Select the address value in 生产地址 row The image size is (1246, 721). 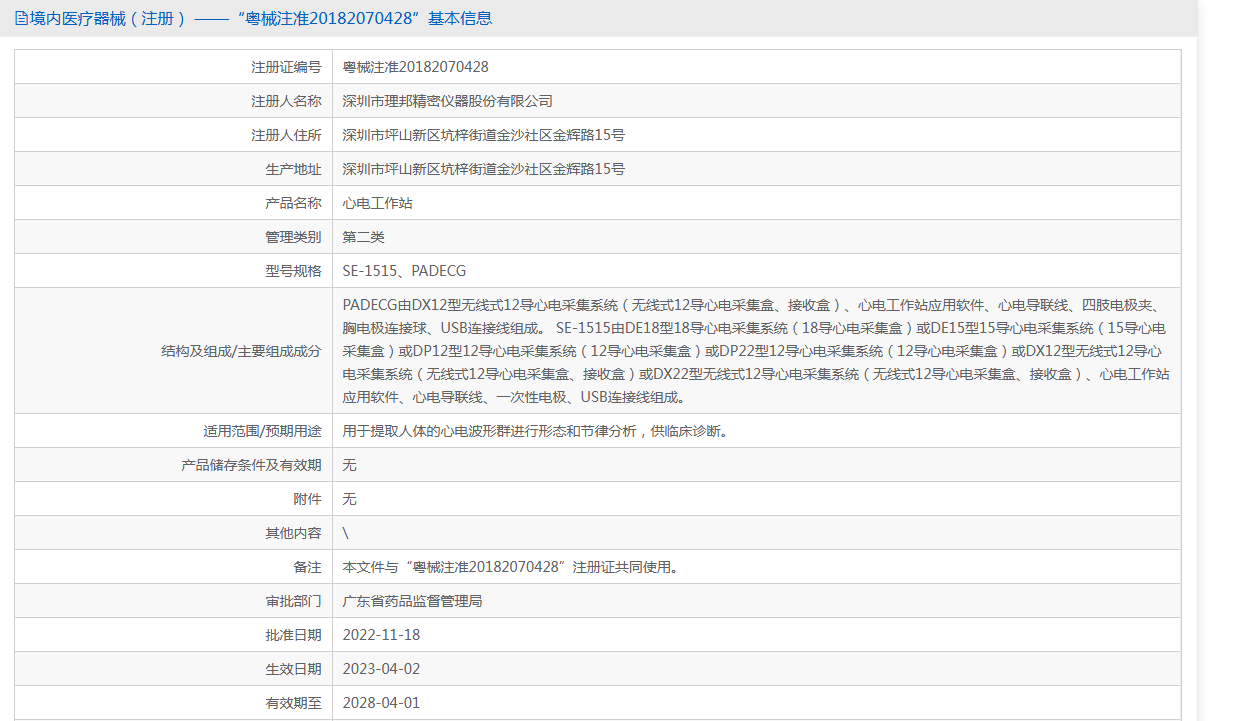coord(483,169)
